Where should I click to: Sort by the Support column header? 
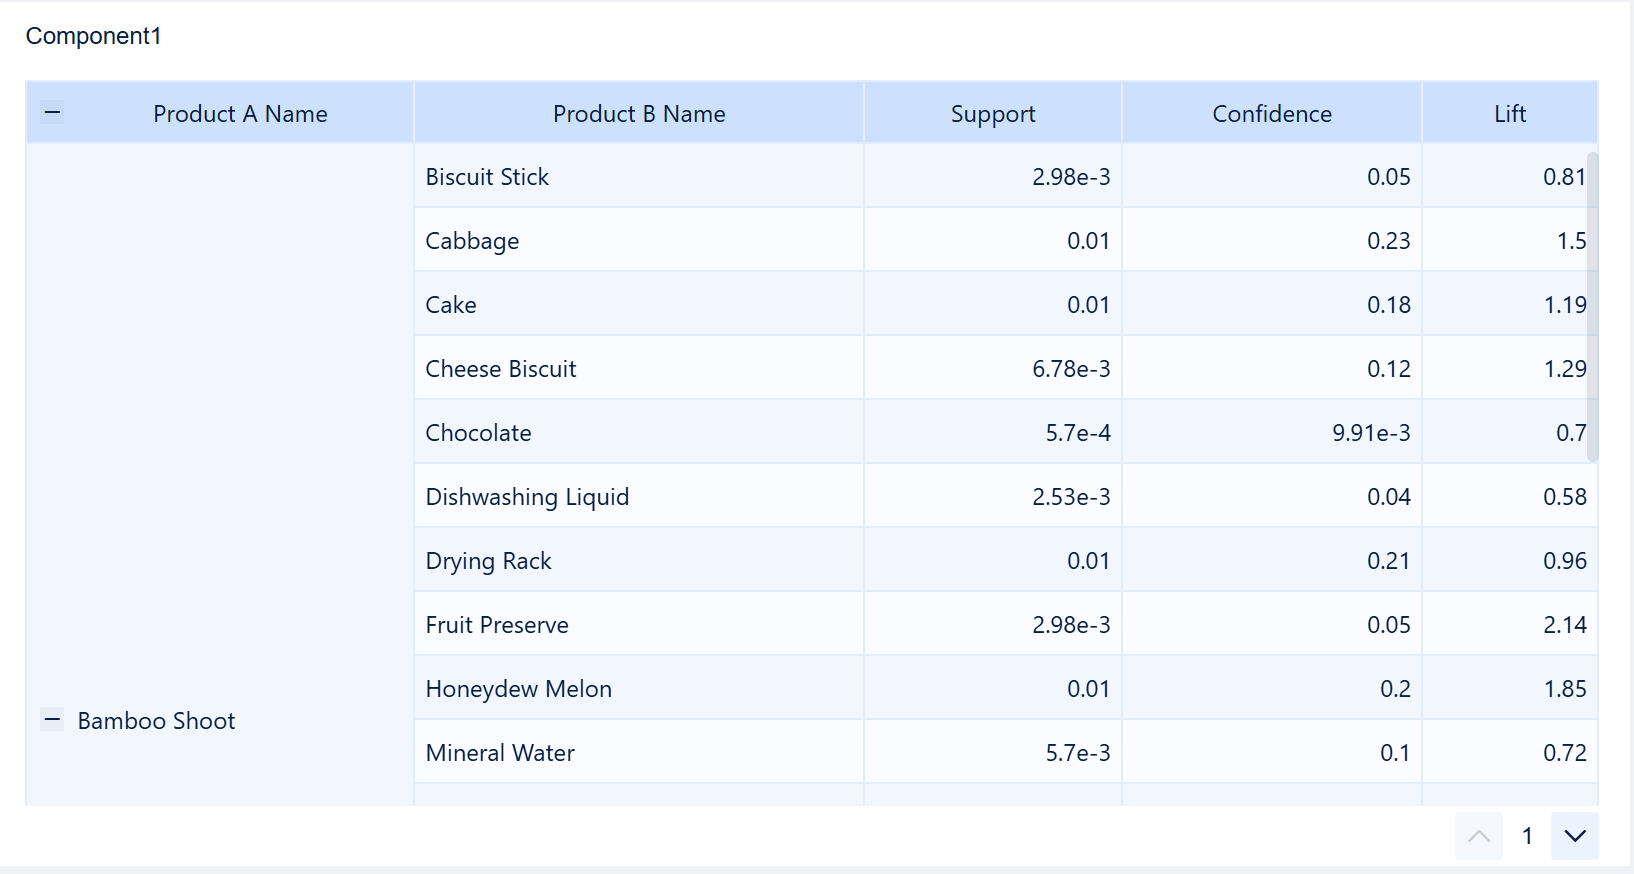coord(992,113)
